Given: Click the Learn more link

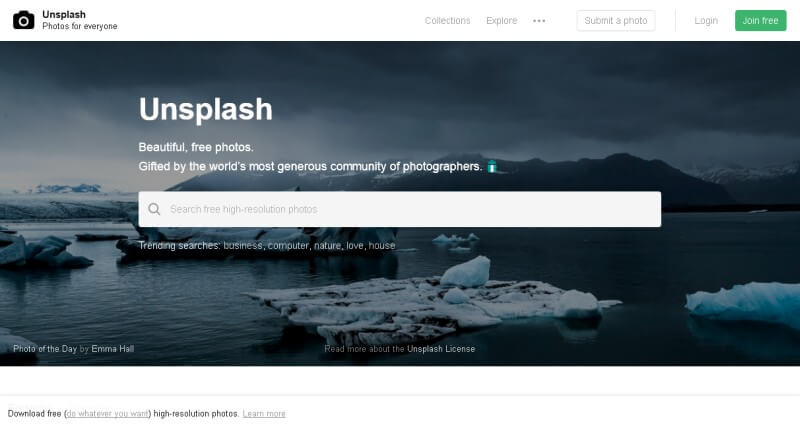Looking at the screenshot, I should tap(264, 414).
